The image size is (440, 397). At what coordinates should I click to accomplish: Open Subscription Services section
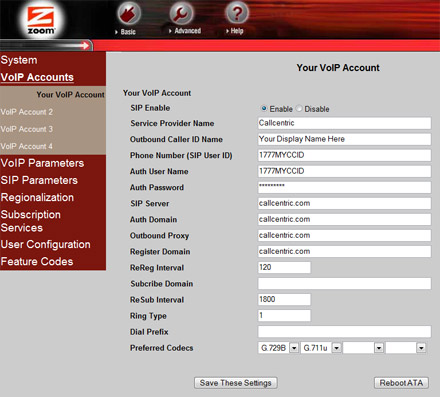[31, 221]
